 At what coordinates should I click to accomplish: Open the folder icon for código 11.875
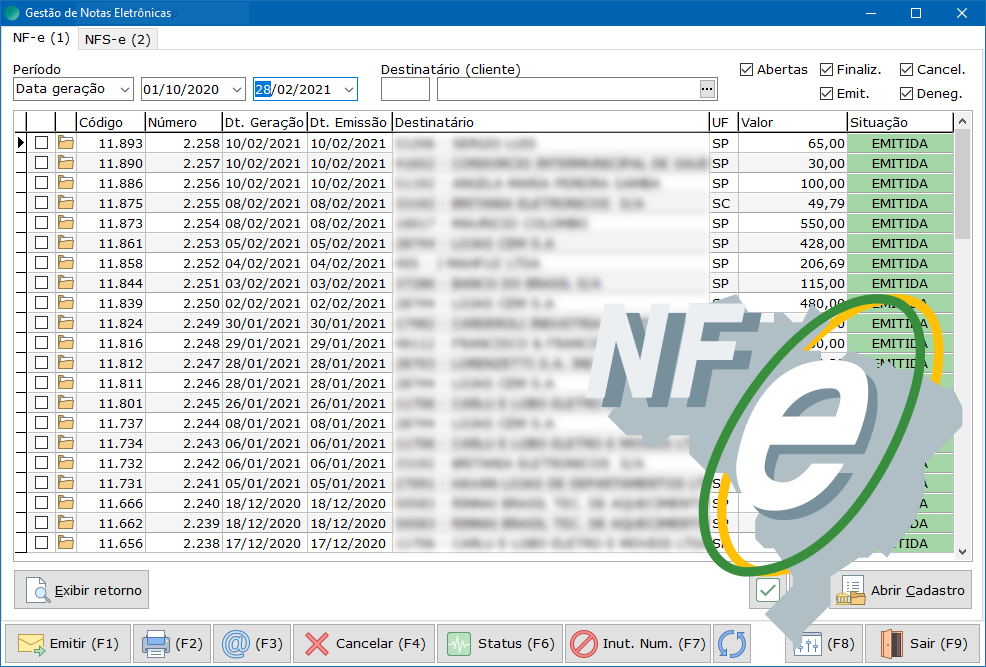(66, 204)
